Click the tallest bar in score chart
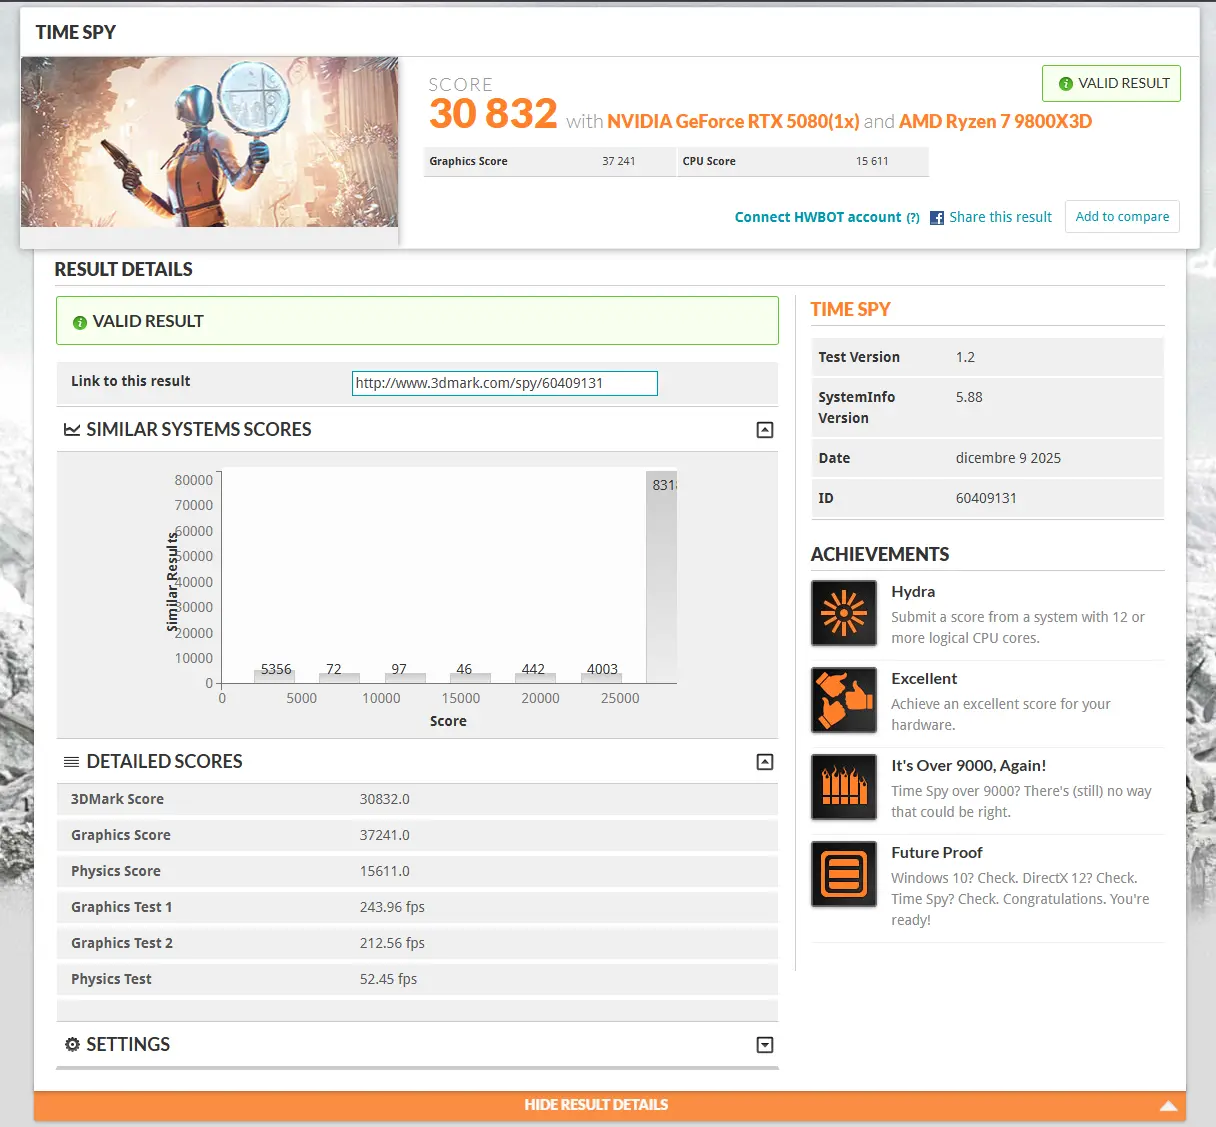Viewport: 1216px width, 1127px height. tap(661, 580)
